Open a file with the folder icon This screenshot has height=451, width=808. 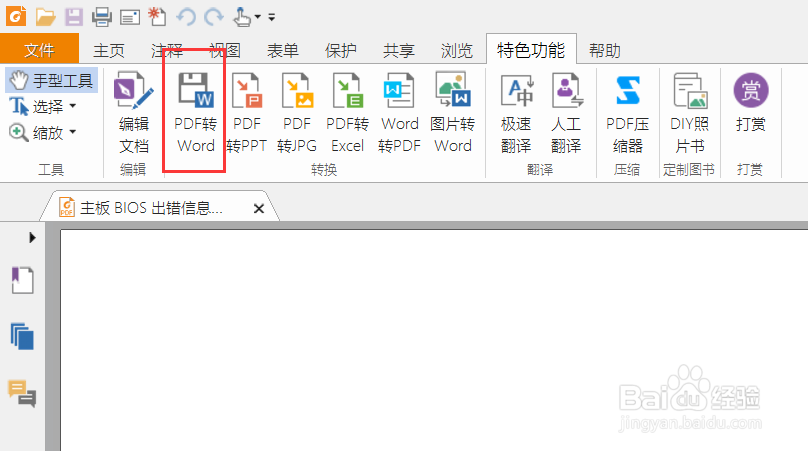(x=45, y=17)
